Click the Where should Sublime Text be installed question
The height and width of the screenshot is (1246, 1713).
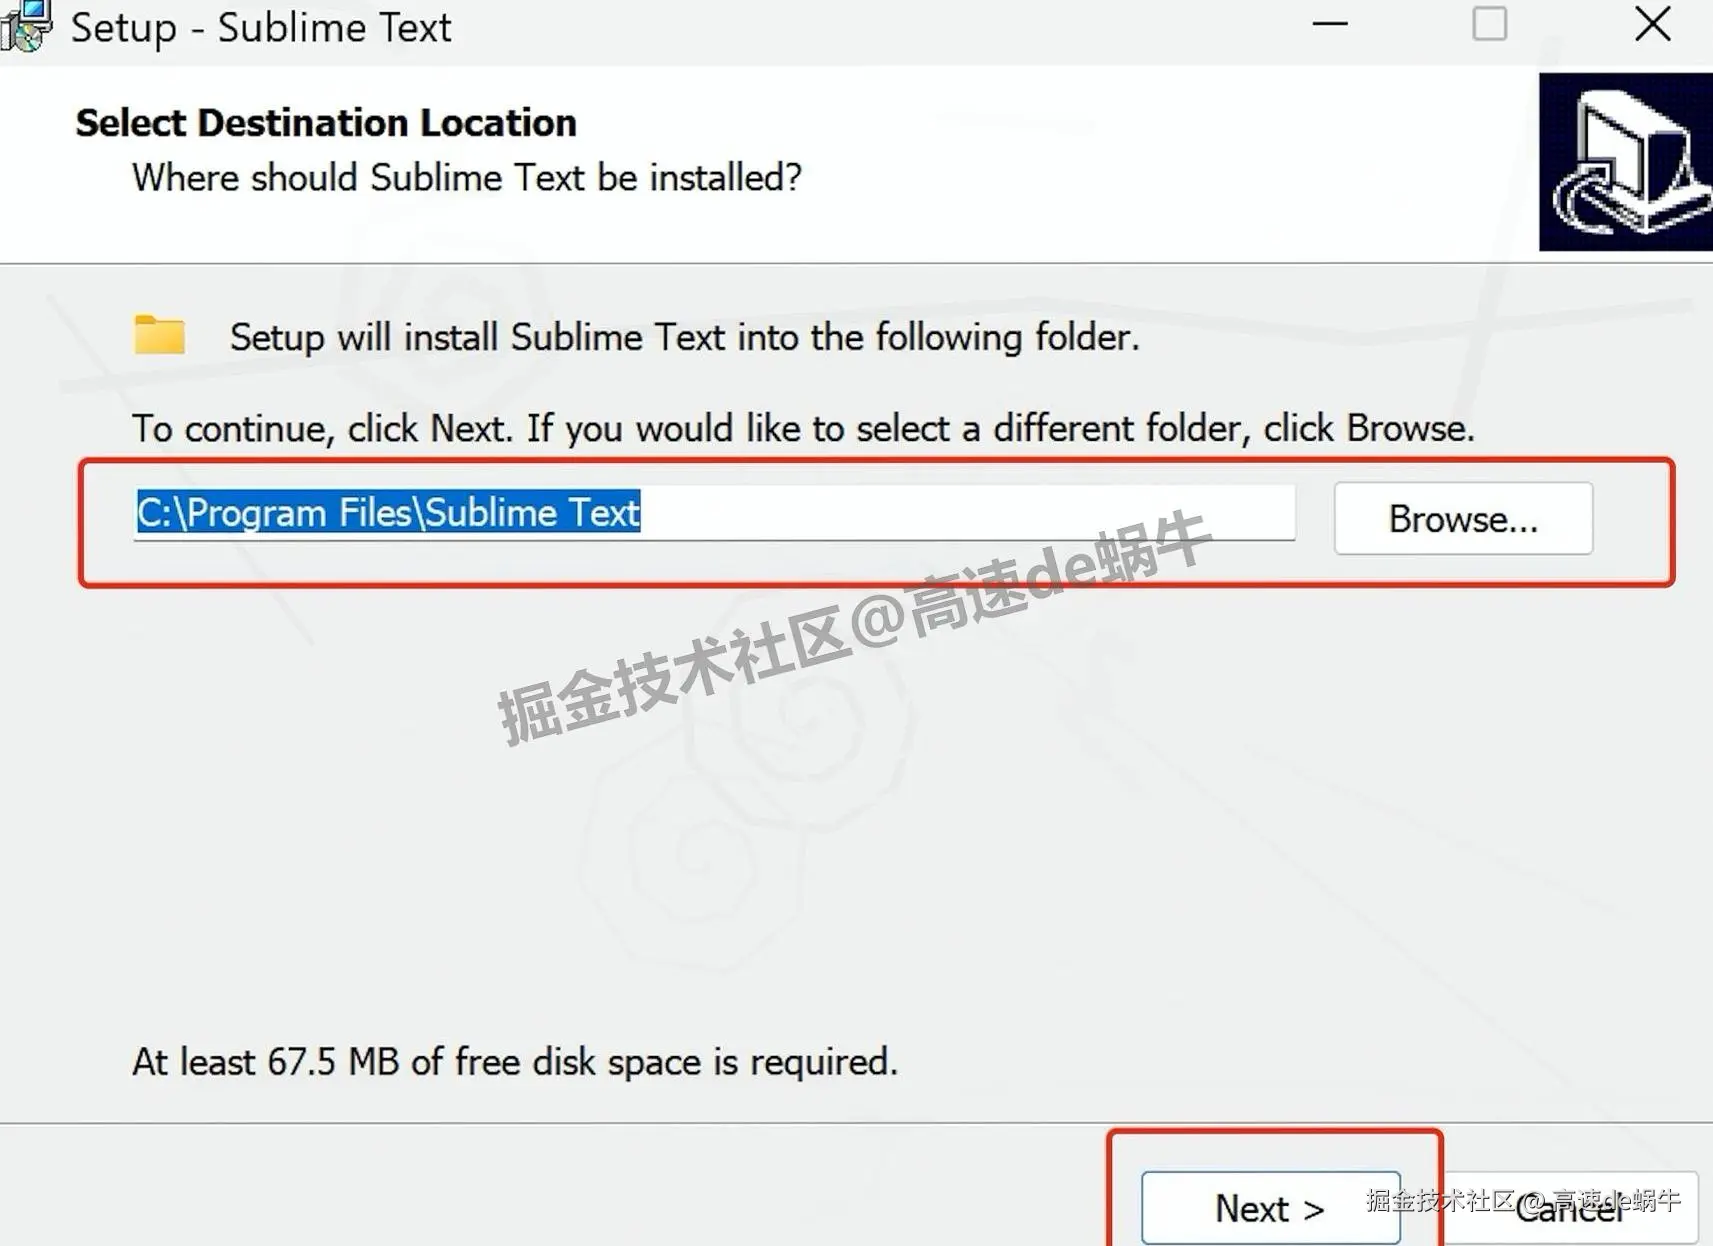(x=465, y=177)
